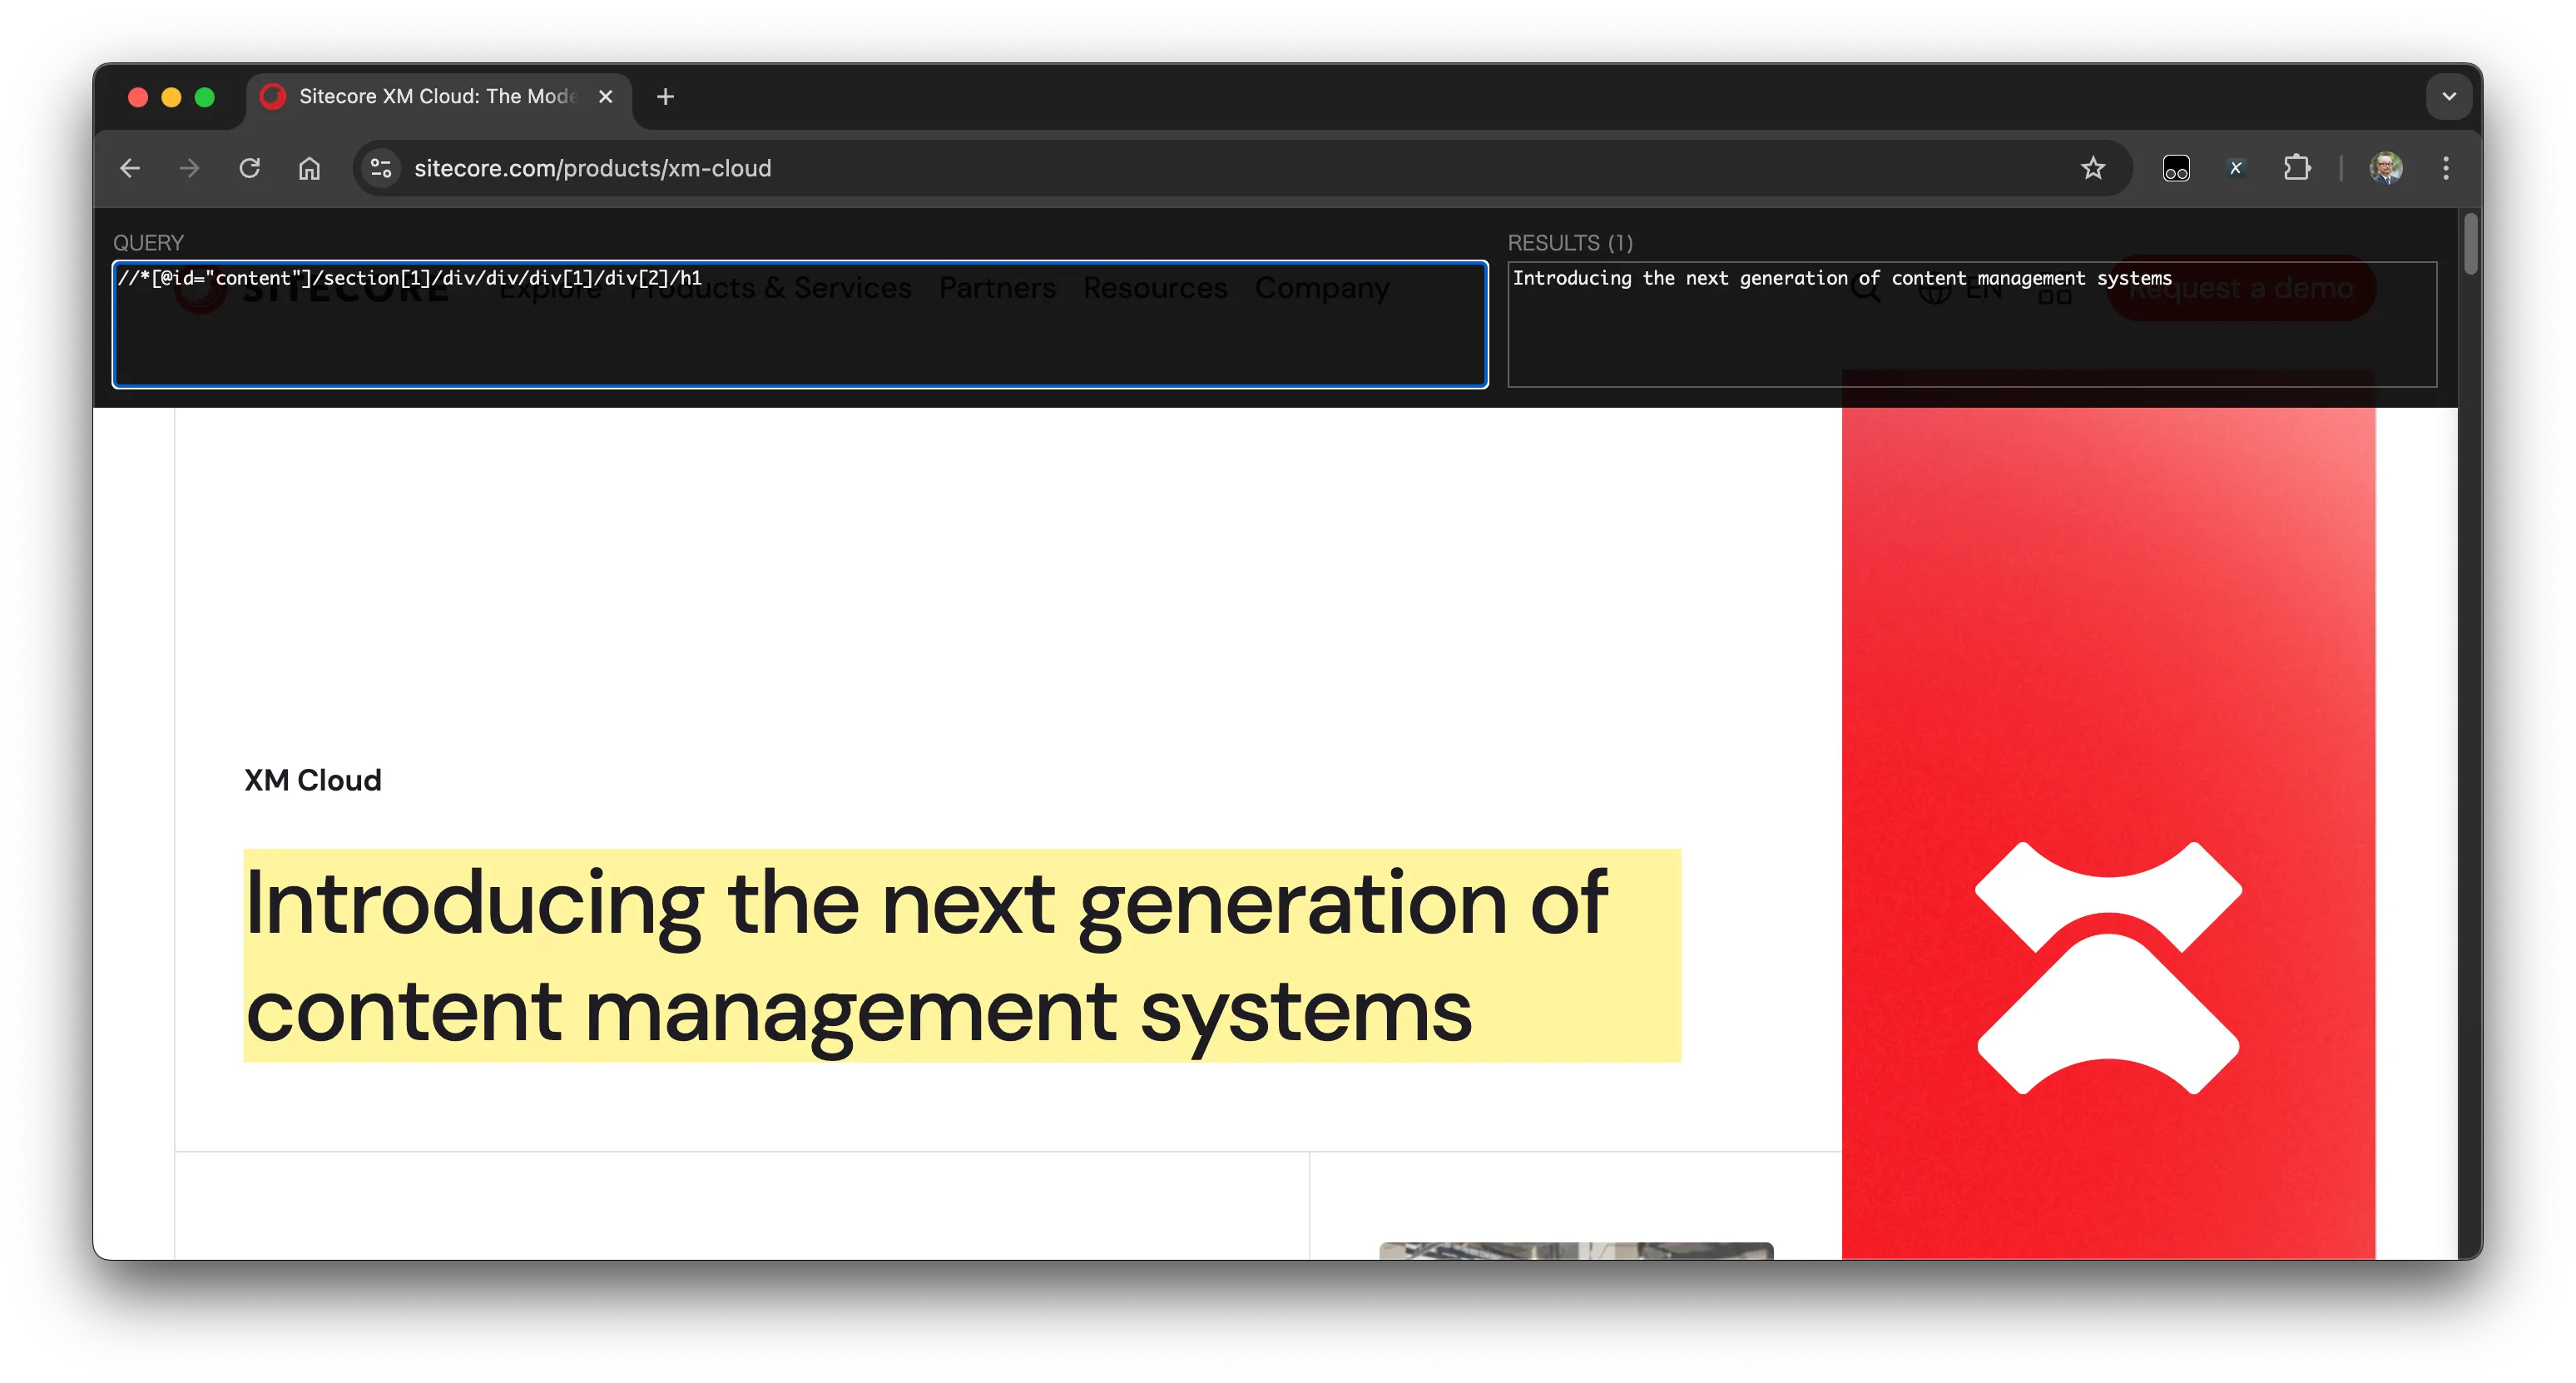The height and width of the screenshot is (1383, 2576).
Task: Open the XPath helper extension icon
Action: (x=2236, y=168)
